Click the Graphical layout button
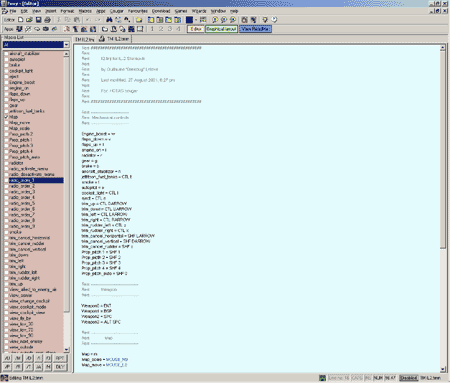This screenshot has width=450, height=383. tap(221, 29)
